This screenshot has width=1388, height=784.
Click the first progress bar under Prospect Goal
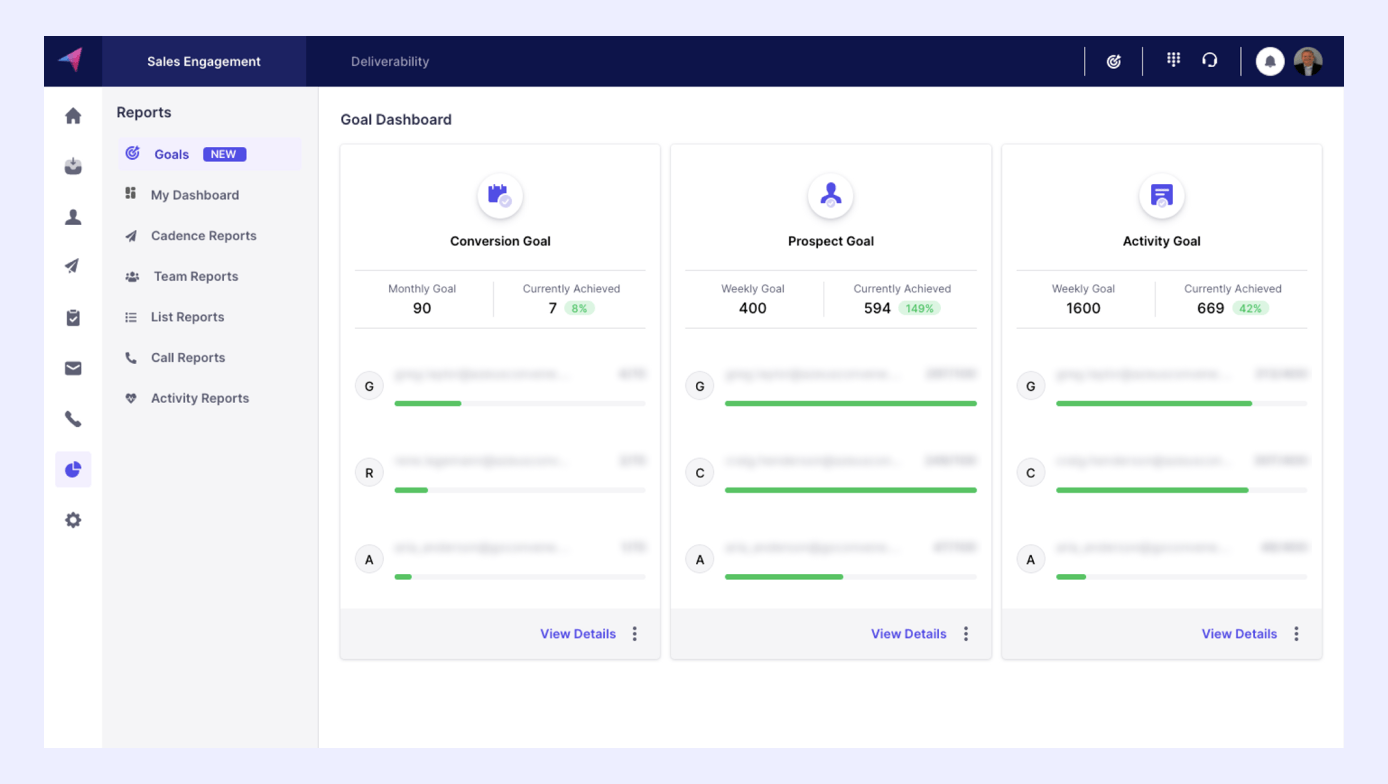tap(850, 403)
